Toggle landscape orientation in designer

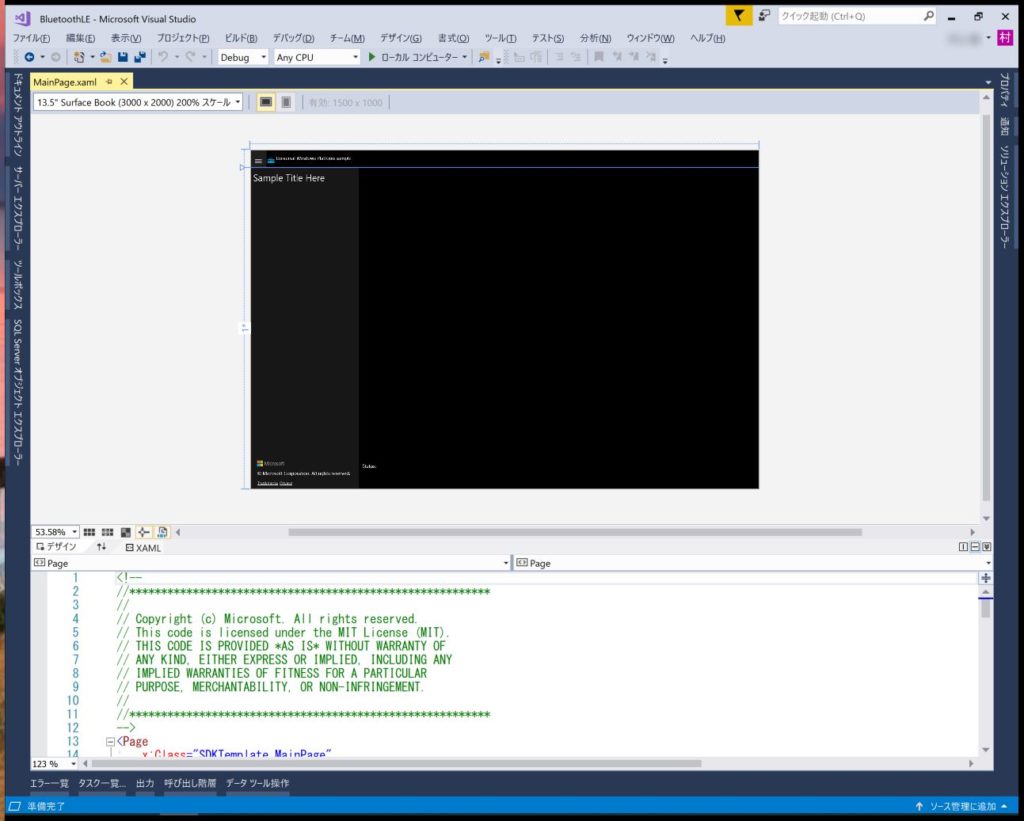click(x=266, y=103)
